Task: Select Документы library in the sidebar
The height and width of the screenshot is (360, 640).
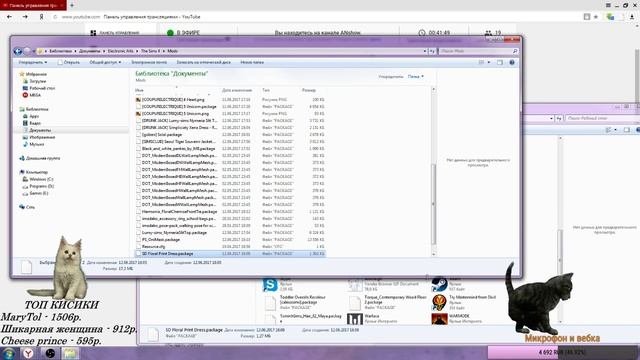Action: tap(40, 130)
